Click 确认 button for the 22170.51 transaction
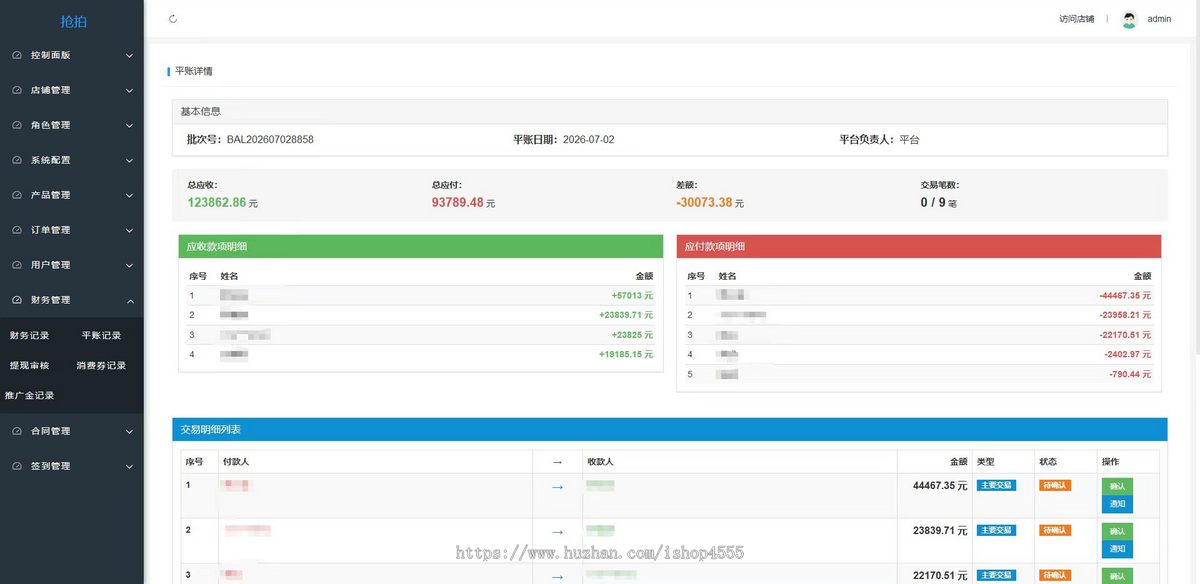Screen dimensions: 1200x584 tap(1117, 576)
